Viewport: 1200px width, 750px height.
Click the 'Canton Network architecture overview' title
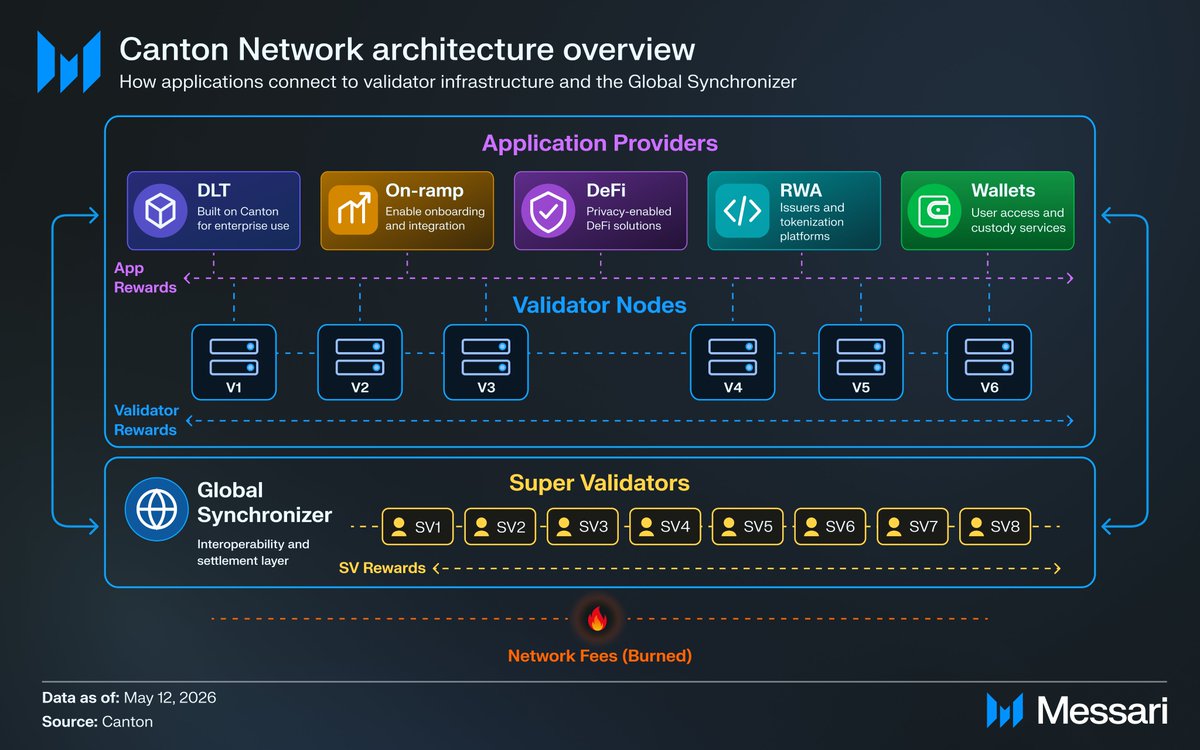pos(407,49)
